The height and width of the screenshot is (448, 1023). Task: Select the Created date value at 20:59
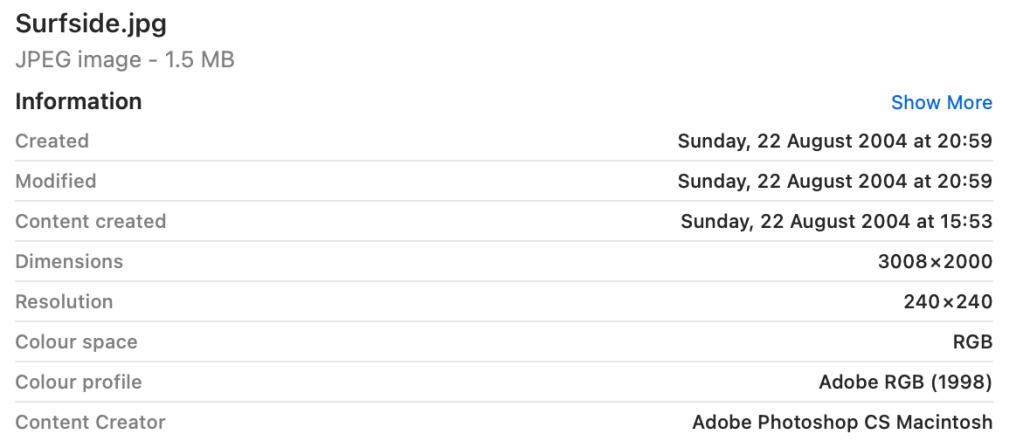tap(835, 141)
